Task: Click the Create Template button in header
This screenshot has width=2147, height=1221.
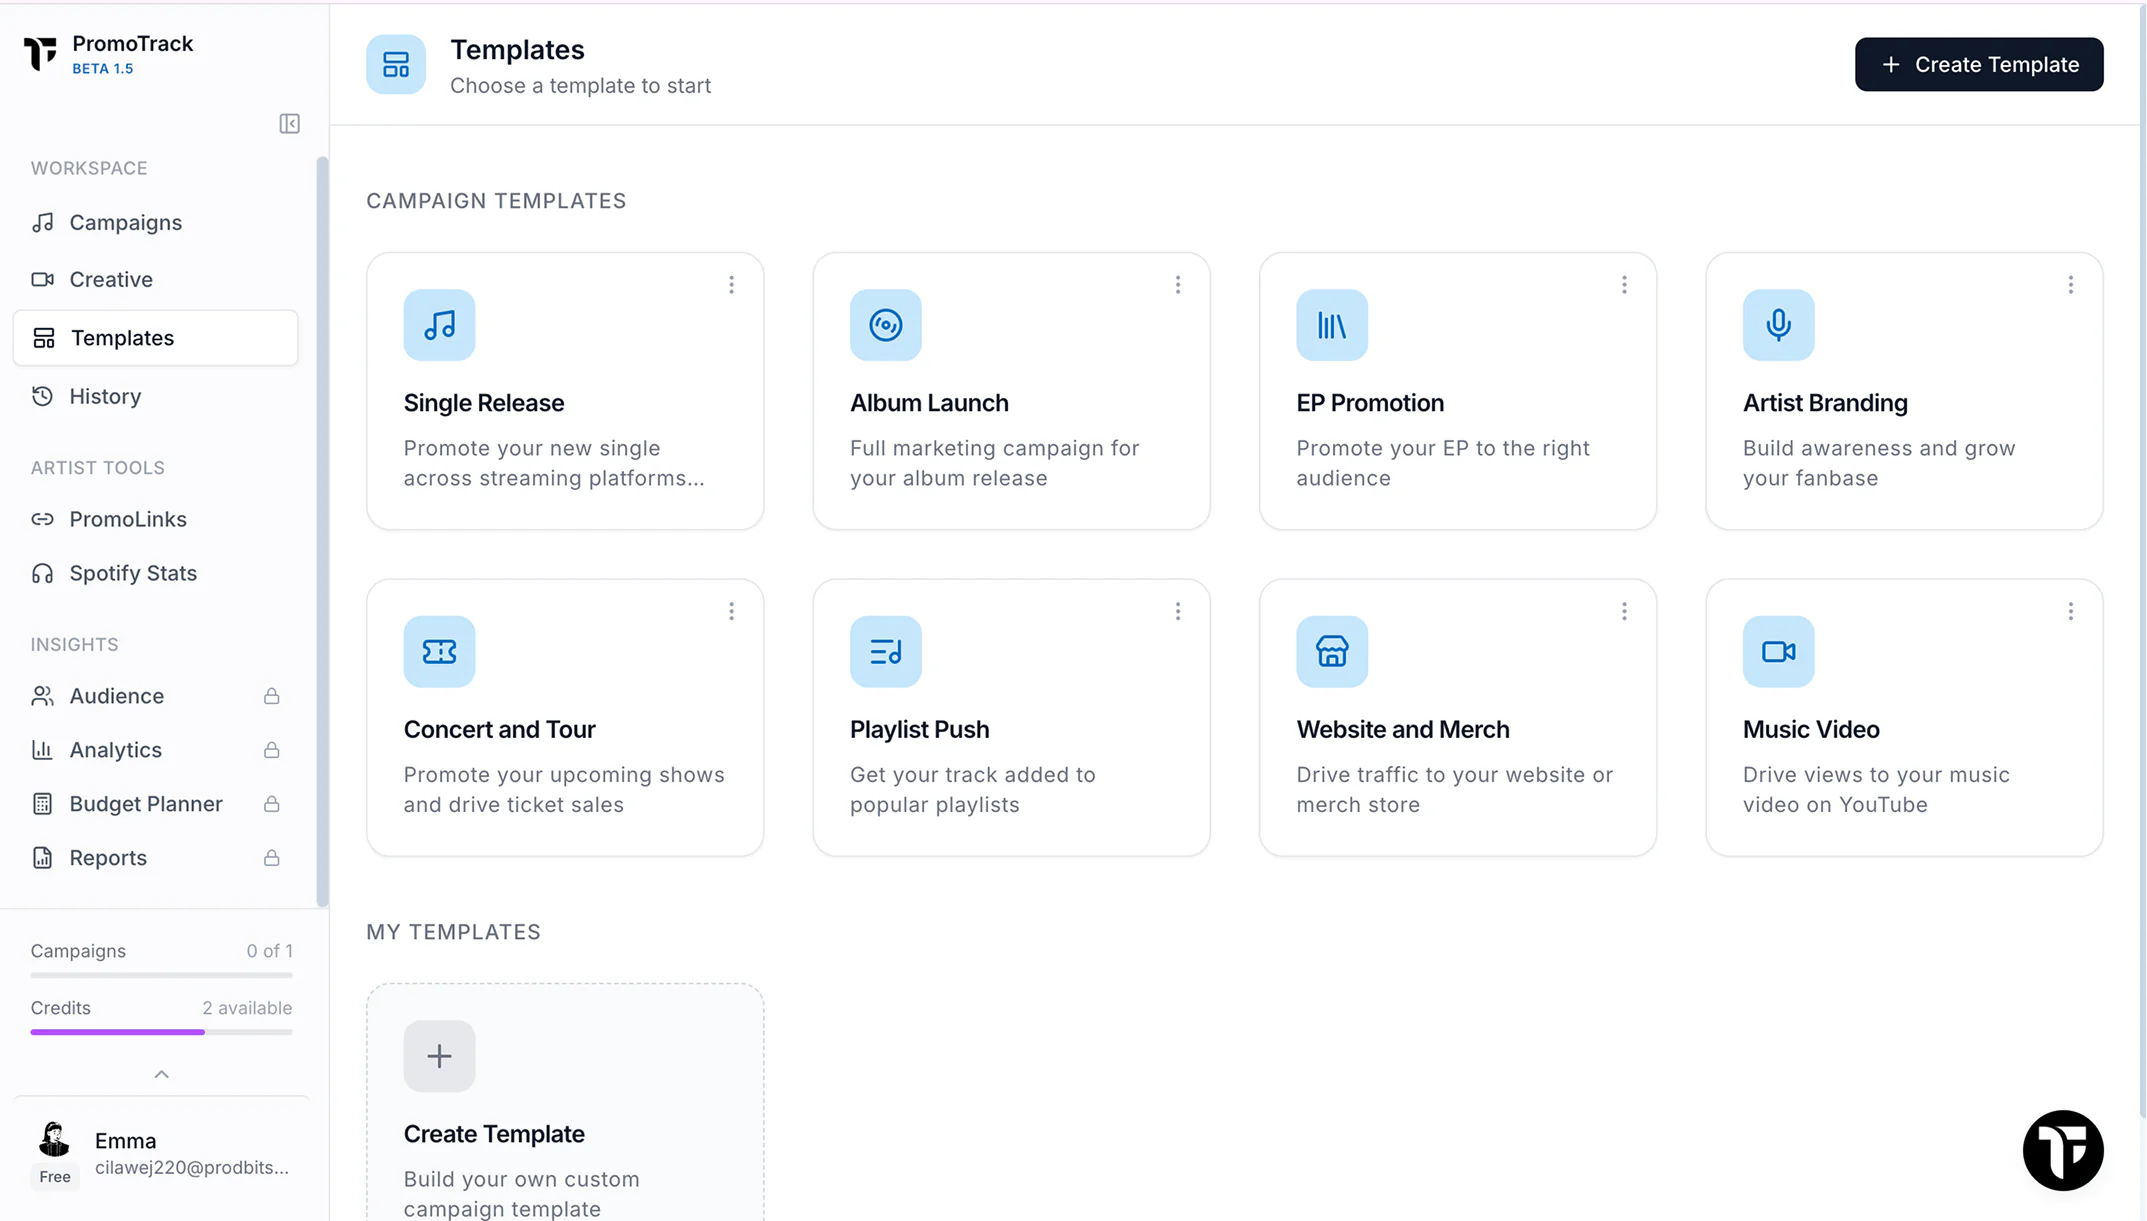Action: tap(1979, 64)
